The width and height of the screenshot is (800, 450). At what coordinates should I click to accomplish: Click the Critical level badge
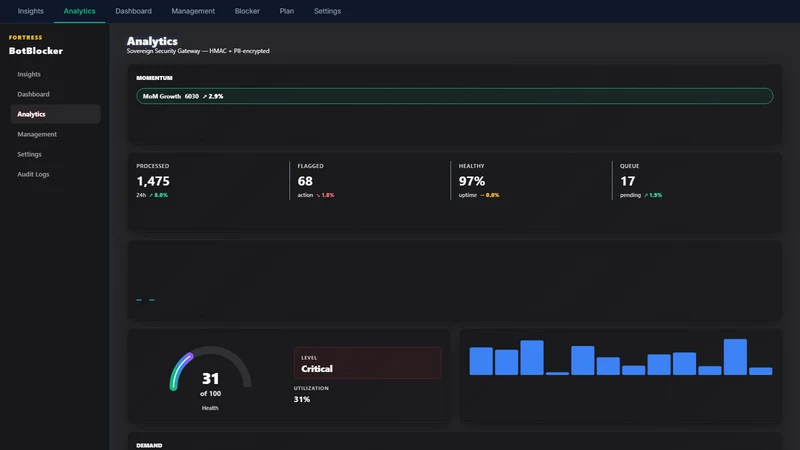(367, 363)
